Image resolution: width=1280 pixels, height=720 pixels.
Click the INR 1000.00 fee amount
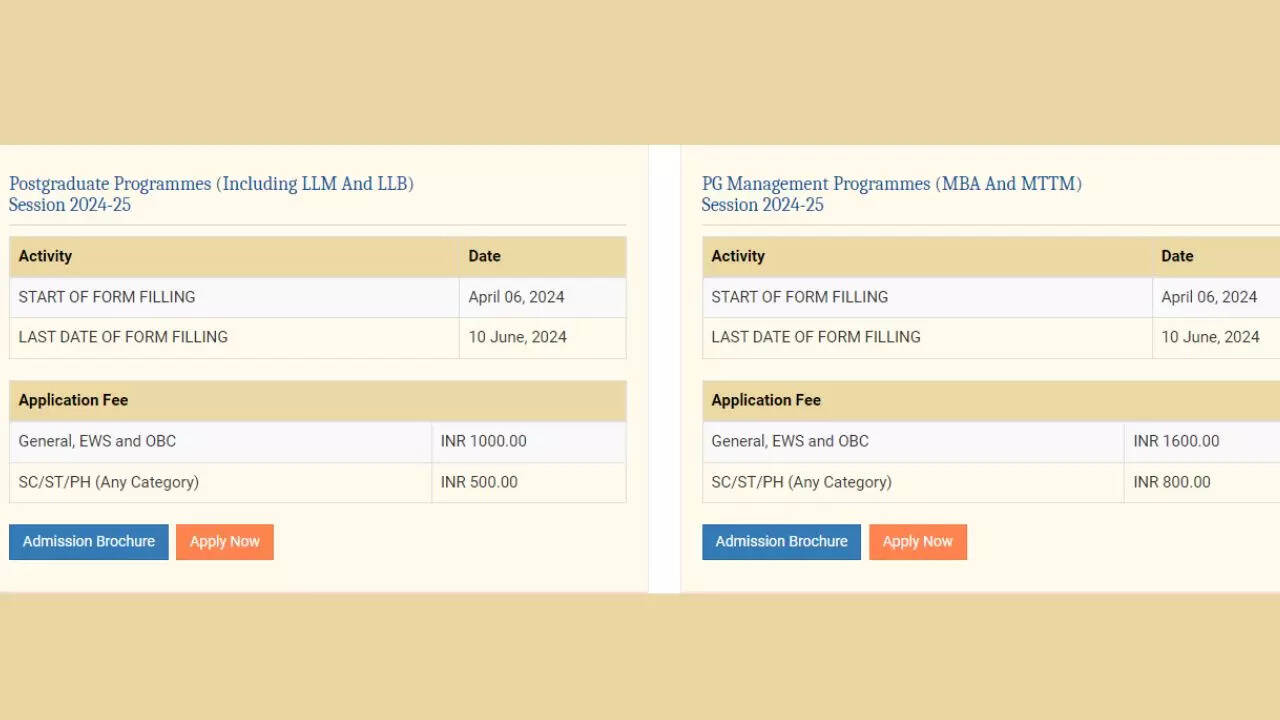point(483,441)
